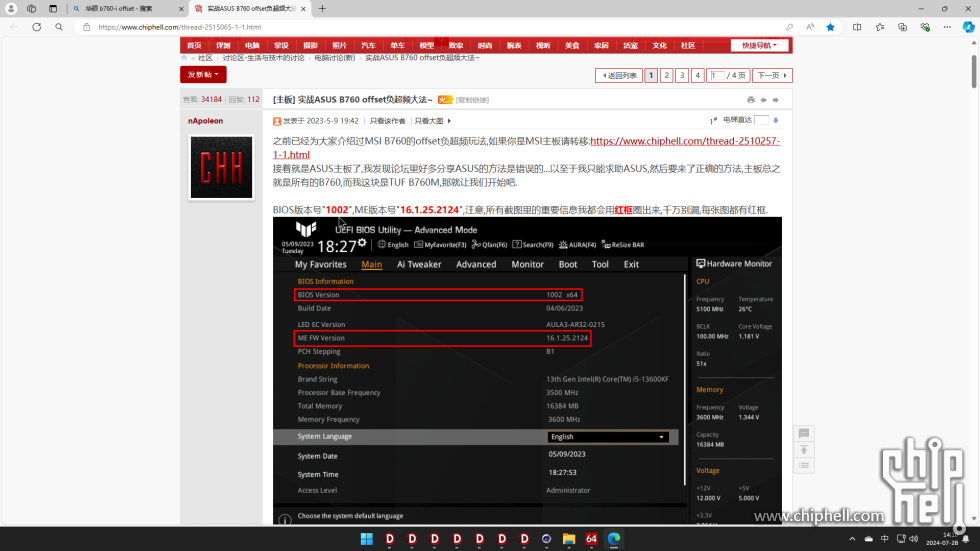Image resolution: width=980 pixels, height=551 pixels.
Task: Click the list floating side button
Action: (804, 465)
